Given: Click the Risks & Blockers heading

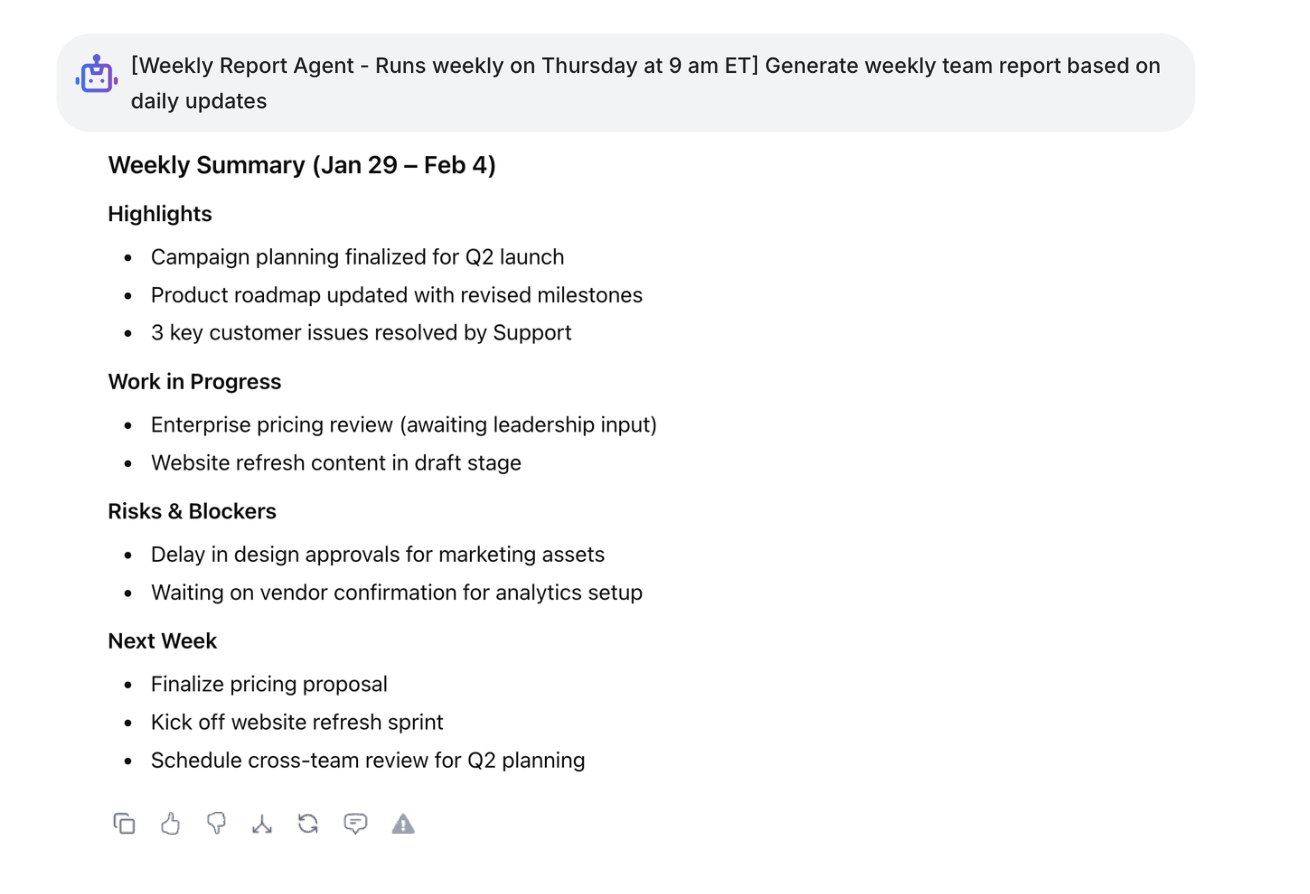Looking at the screenshot, I should click(192, 511).
